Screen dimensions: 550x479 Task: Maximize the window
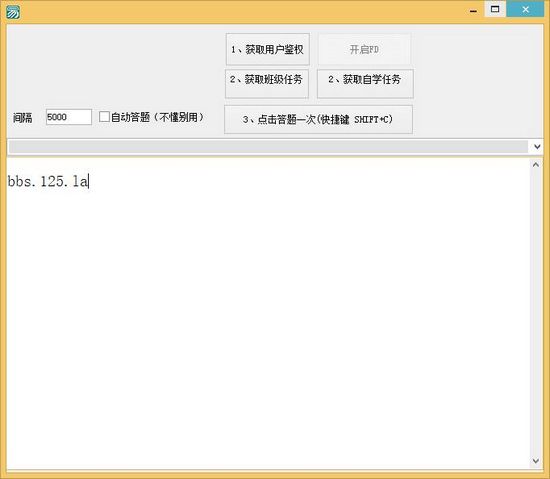(495, 9)
